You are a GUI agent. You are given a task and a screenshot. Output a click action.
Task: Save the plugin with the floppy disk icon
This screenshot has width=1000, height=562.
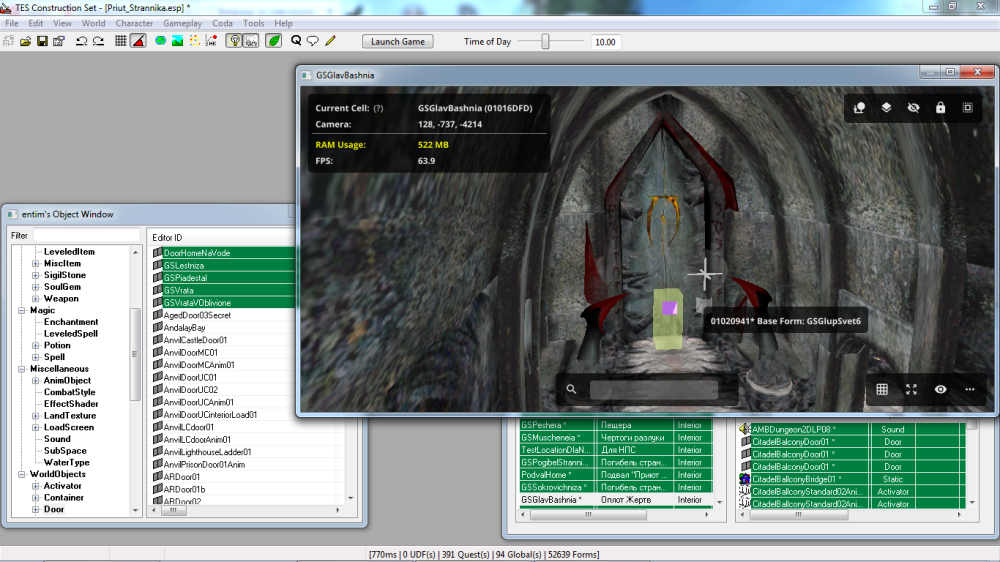coord(42,41)
